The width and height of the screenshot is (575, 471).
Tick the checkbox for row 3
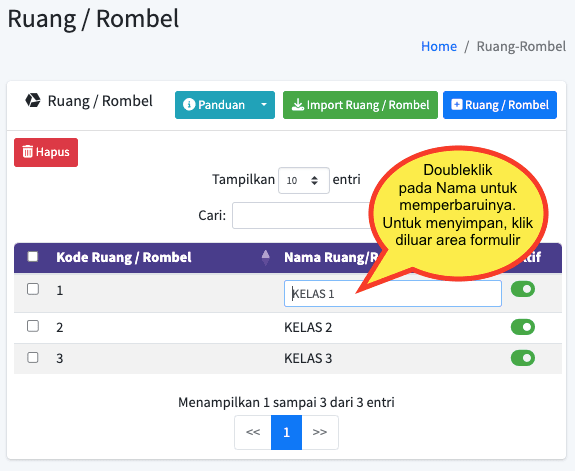click(33, 357)
